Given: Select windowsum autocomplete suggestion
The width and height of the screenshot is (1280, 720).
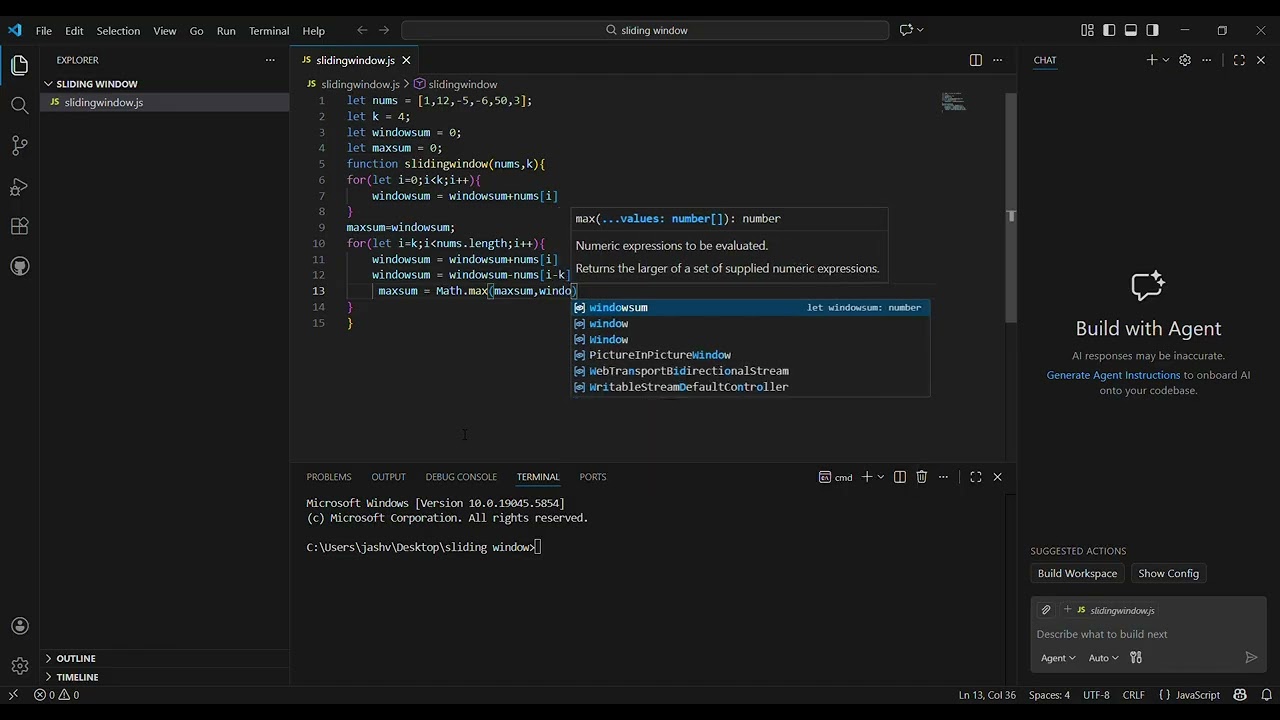Looking at the screenshot, I should coord(750,308).
